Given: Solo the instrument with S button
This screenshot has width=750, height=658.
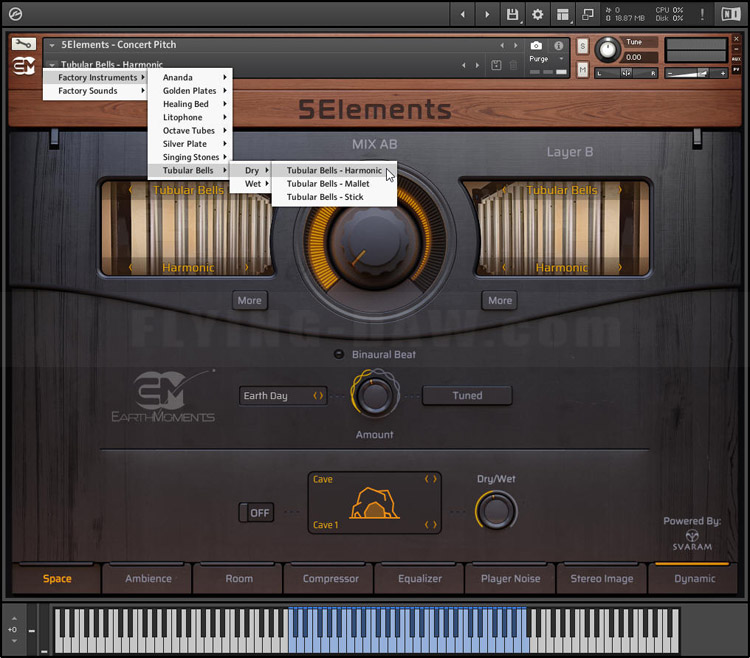Looking at the screenshot, I should pos(582,47).
